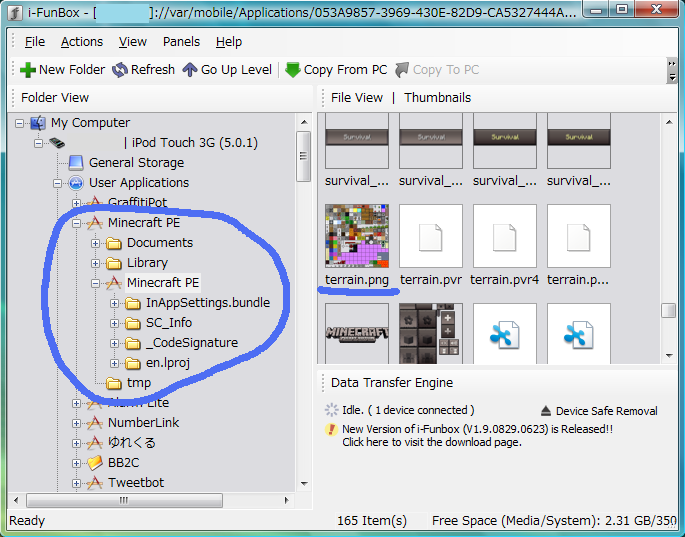
Task: Click the SC_Info folder icon
Action: (132, 323)
